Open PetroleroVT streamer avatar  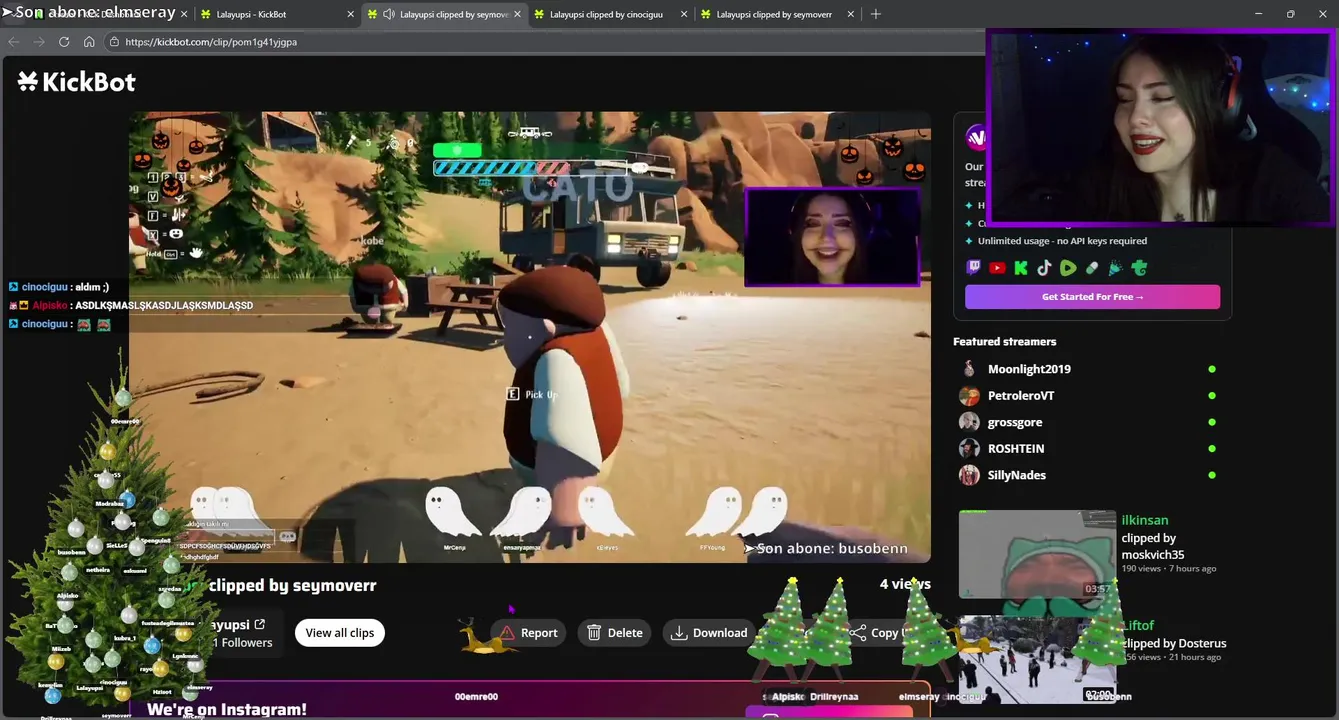click(x=969, y=395)
